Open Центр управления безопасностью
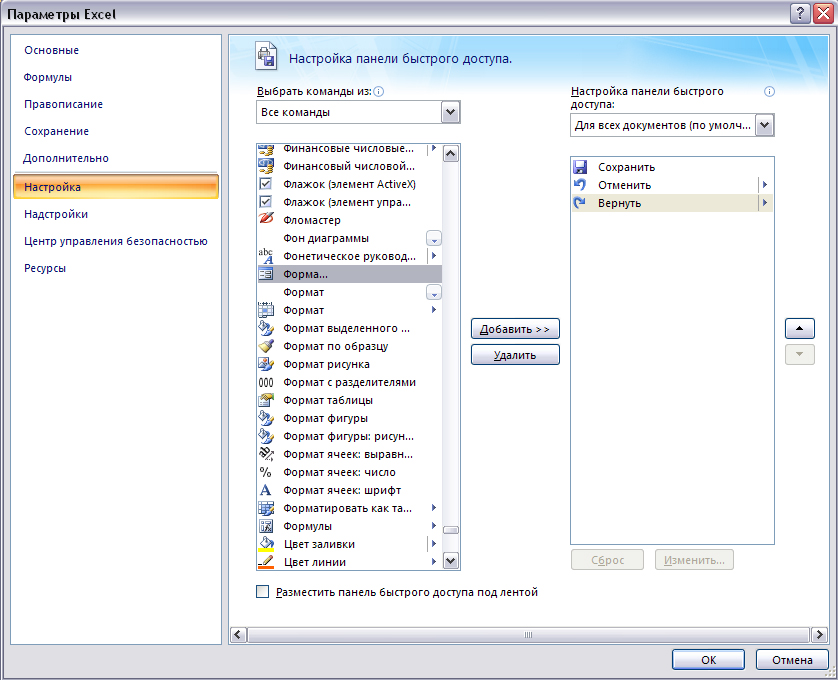 (x=115, y=241)
